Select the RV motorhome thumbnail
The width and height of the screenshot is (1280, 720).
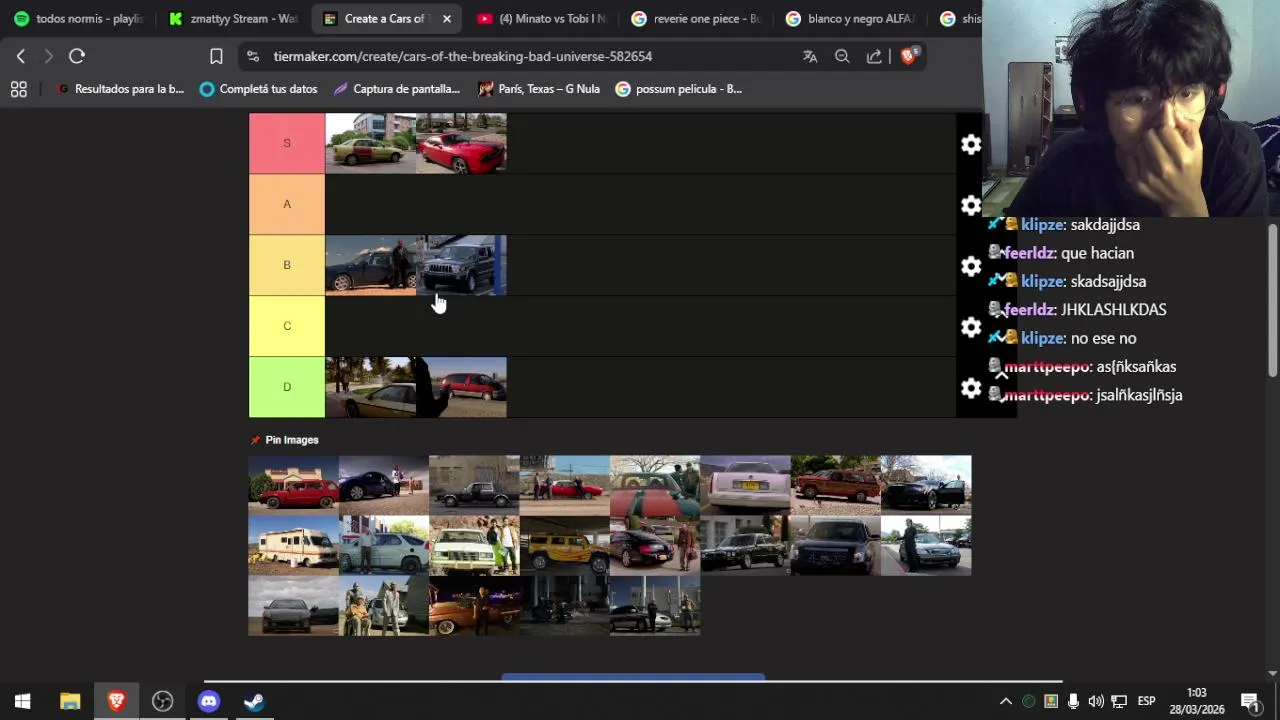(293, 545)
